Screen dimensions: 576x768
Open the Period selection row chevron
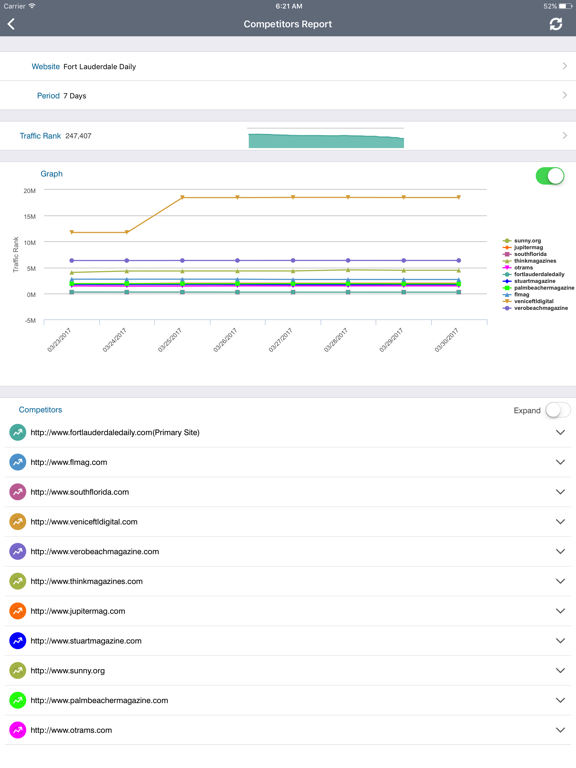click(x=565, y=95)
